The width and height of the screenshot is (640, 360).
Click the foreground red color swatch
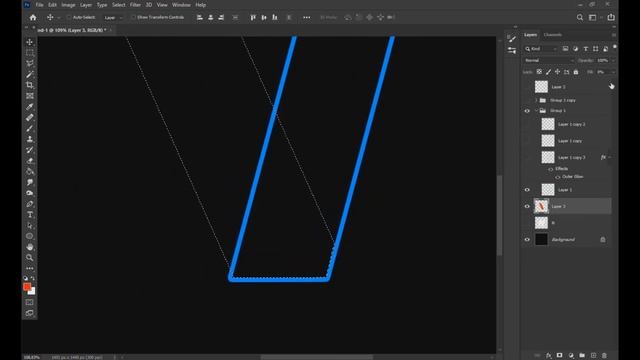click(x=27, y=287)
